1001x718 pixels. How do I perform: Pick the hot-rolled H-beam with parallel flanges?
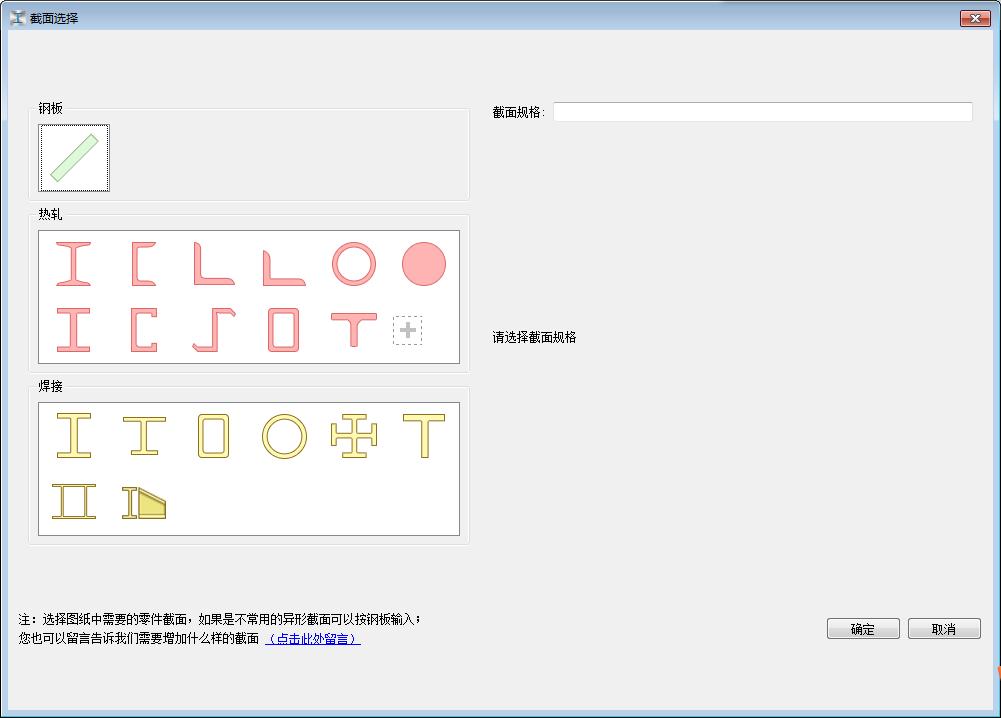coord(73,330)
